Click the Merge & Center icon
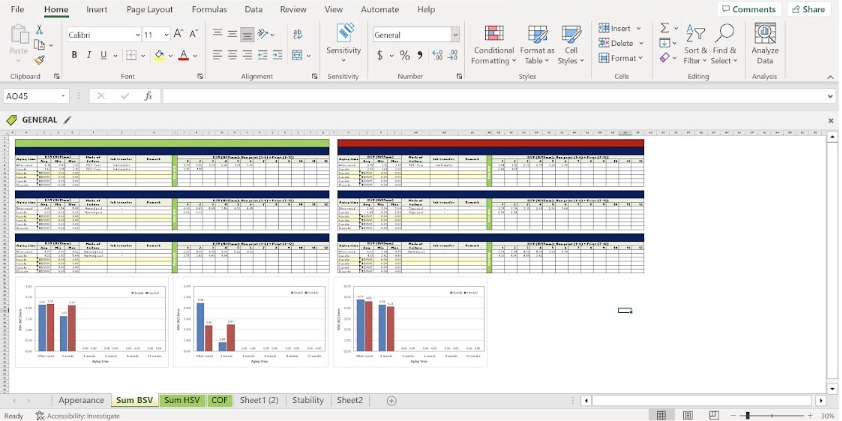Screen dimensions: 842x421 point(297,55)
